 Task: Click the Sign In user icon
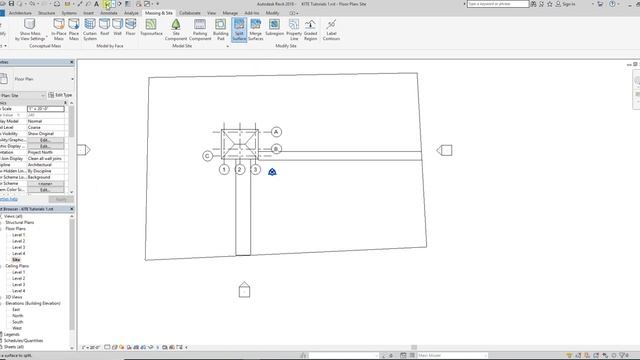point(558,4)
